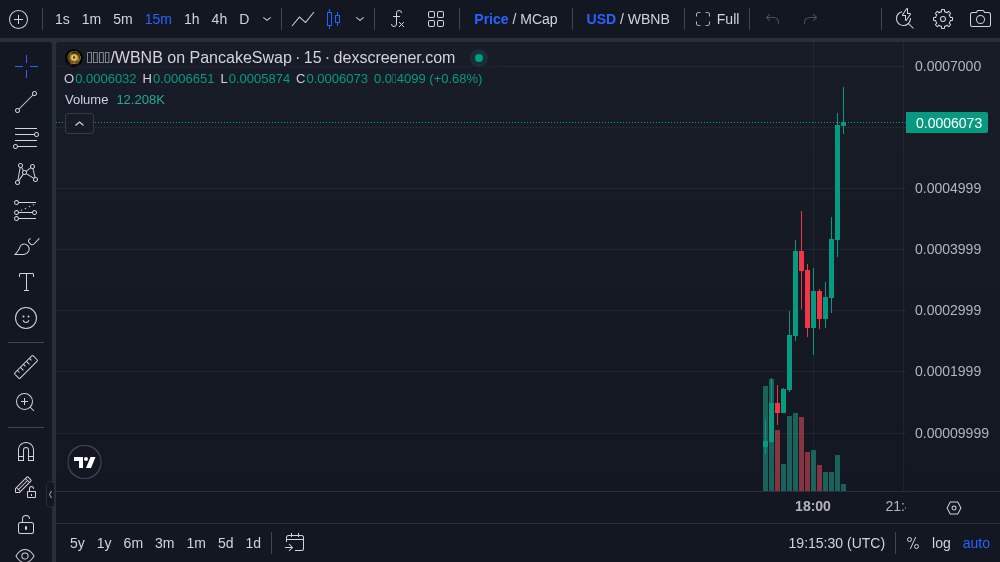Select the trend line drawing tool
This screenshot has width=1000, height=562.
click(26, 102)
